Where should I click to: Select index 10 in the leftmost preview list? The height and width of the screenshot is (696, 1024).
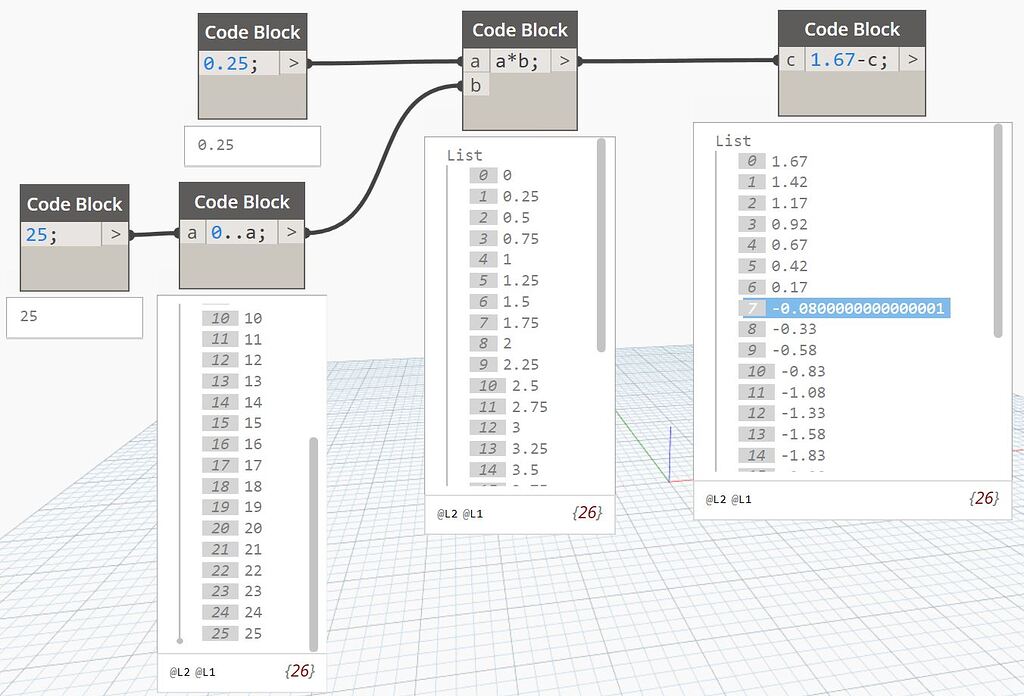click(237, 318)
